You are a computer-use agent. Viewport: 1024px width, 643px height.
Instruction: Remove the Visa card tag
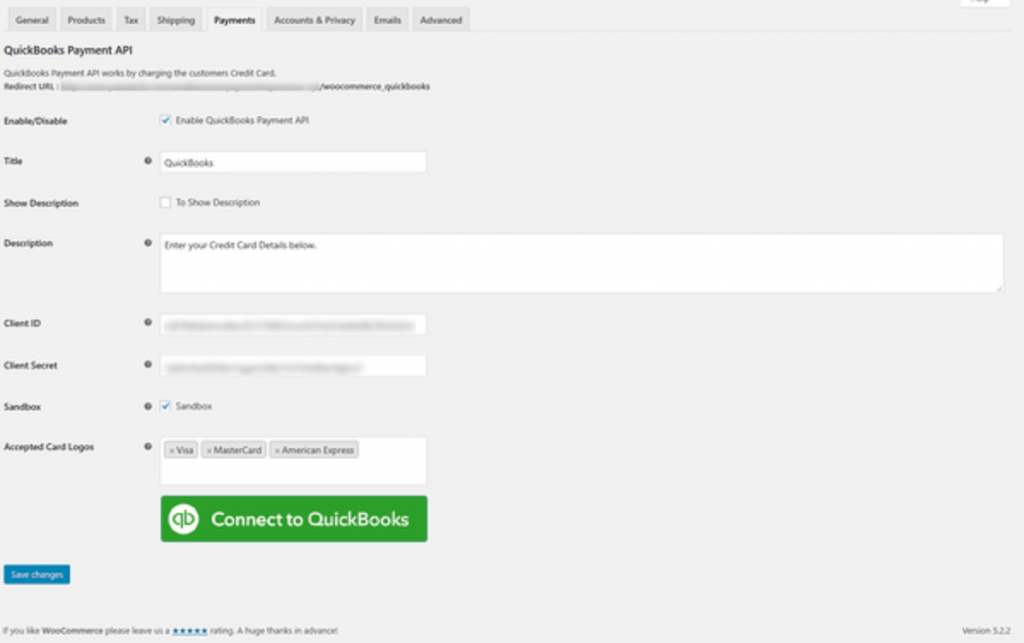(x=172, y=450)
